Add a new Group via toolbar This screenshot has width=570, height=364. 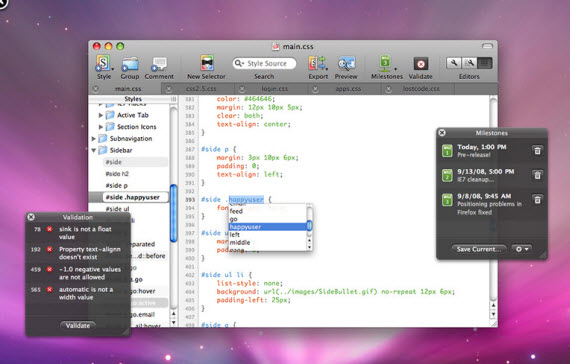pos(130,64)
